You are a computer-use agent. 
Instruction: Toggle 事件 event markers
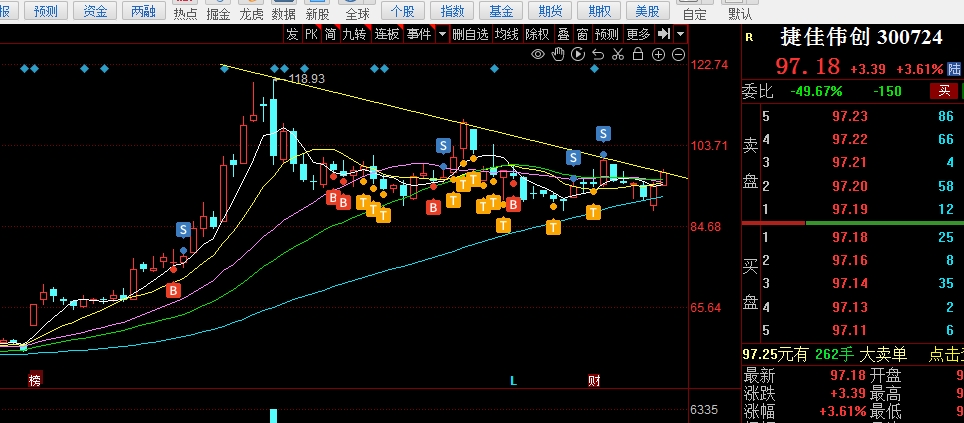click(x=419, y=34)
